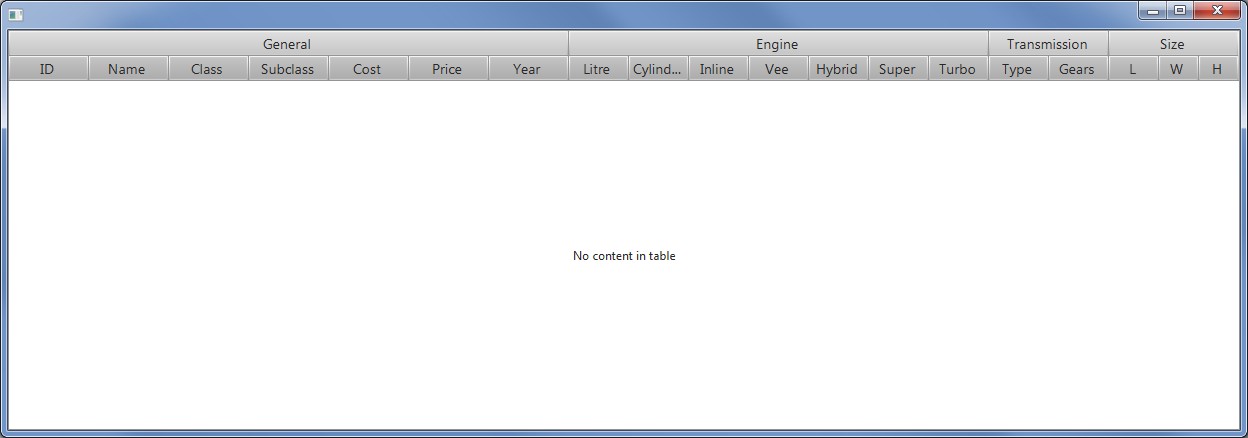Click the Price column header
This screenshot has width=1248, height=438.
447,69
